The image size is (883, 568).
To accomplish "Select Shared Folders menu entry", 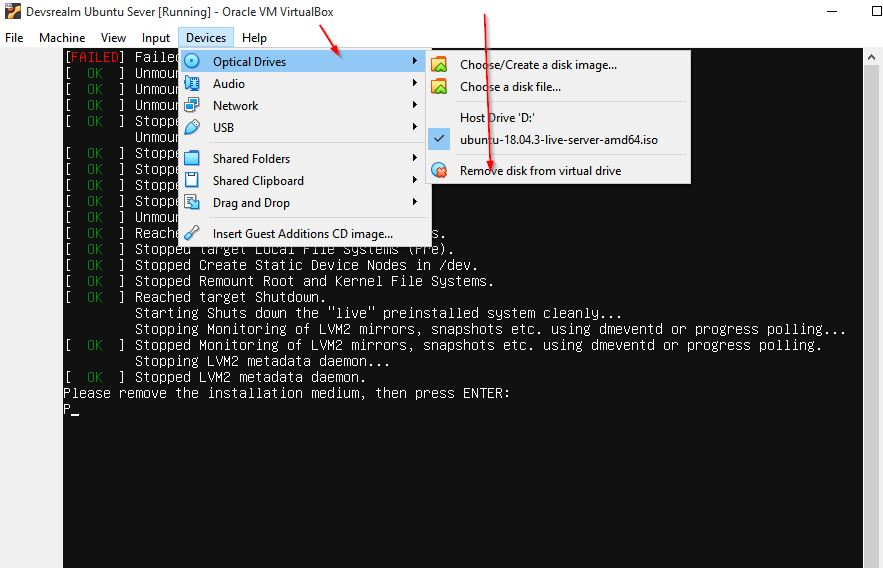I will pyautogui.click(x=305, y=158).
